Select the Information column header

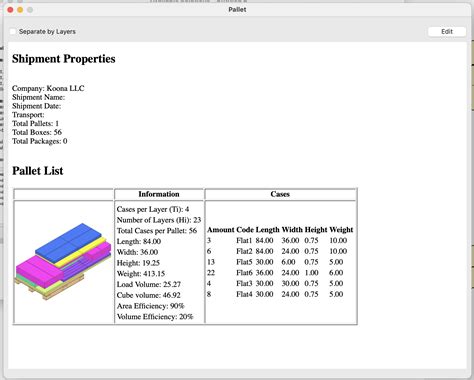[x=159, y=194]
